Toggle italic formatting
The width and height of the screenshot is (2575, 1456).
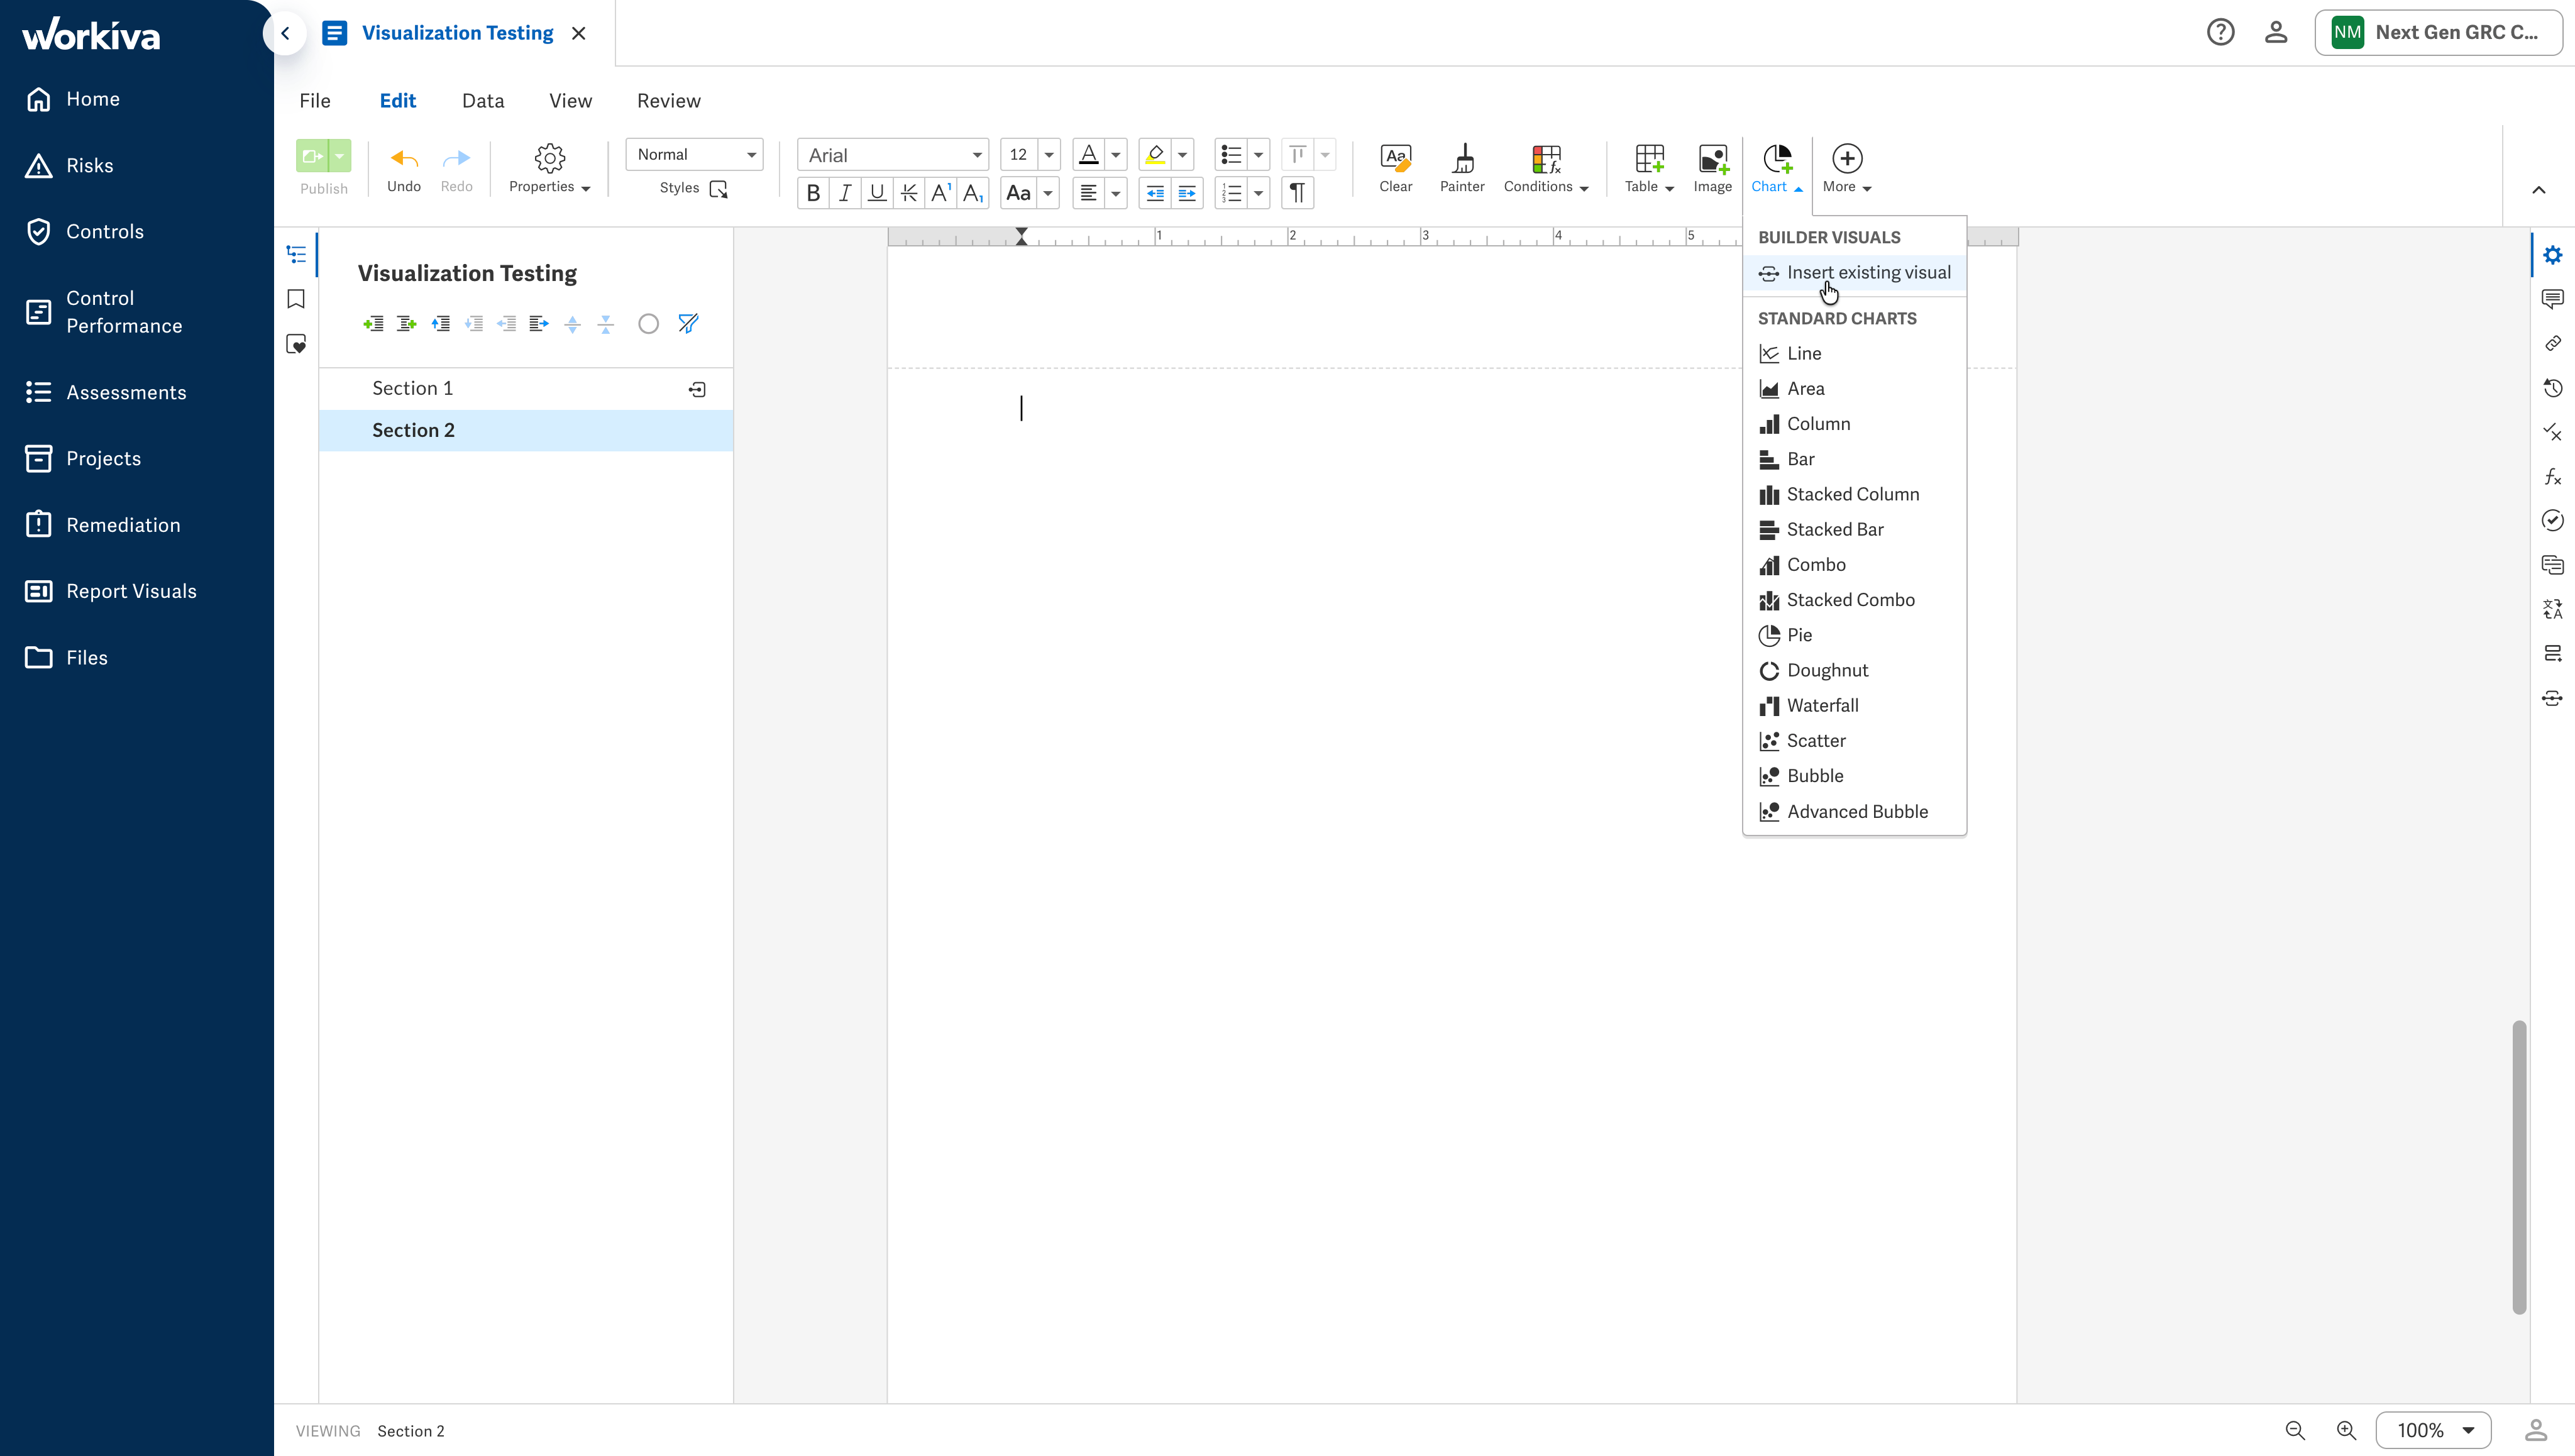[845, 193]
